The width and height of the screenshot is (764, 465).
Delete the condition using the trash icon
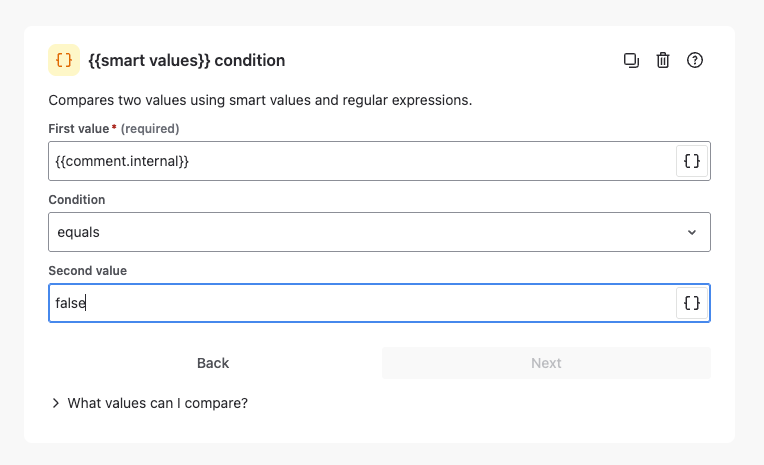tap(663, 60)
